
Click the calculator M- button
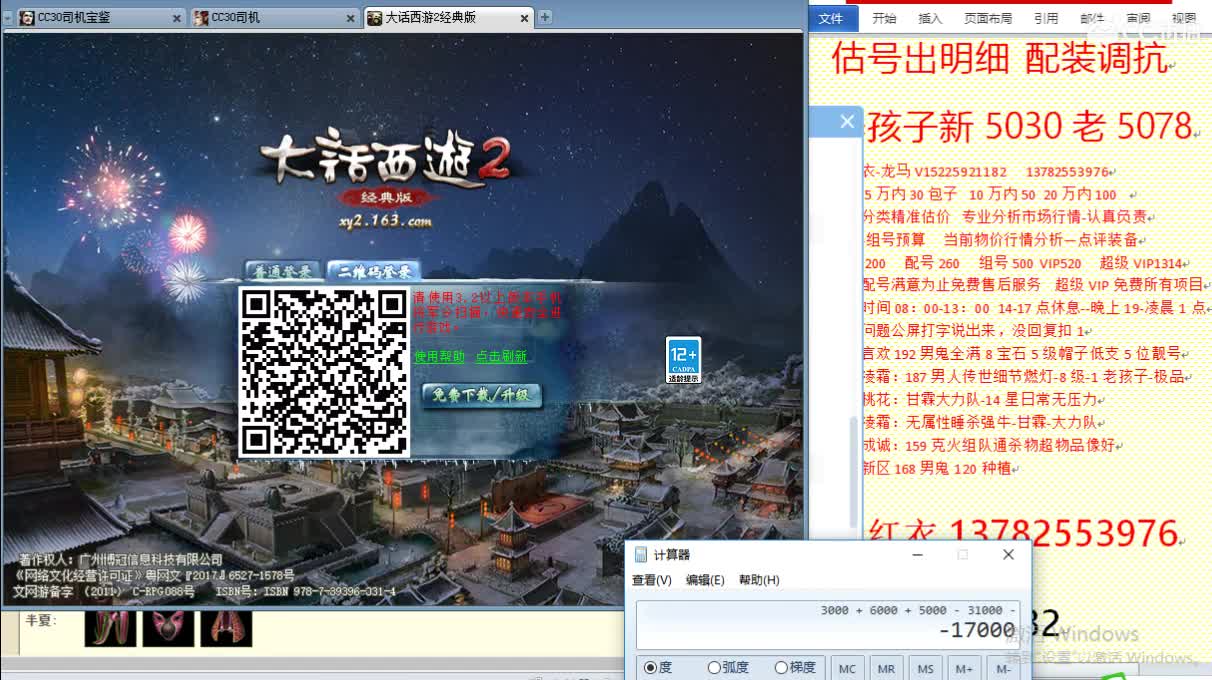pos(1003,668)
